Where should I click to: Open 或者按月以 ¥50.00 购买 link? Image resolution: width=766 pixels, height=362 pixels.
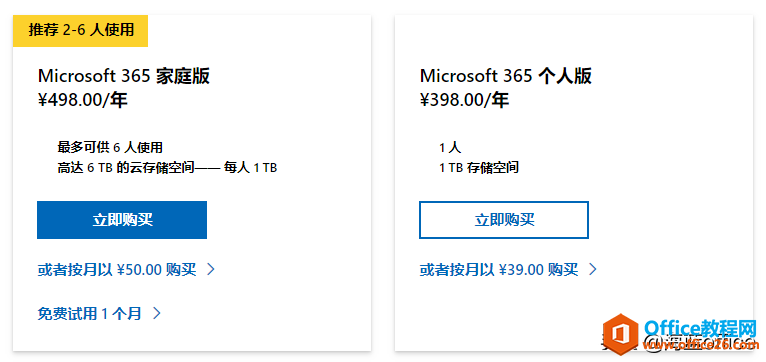(117, 269)
